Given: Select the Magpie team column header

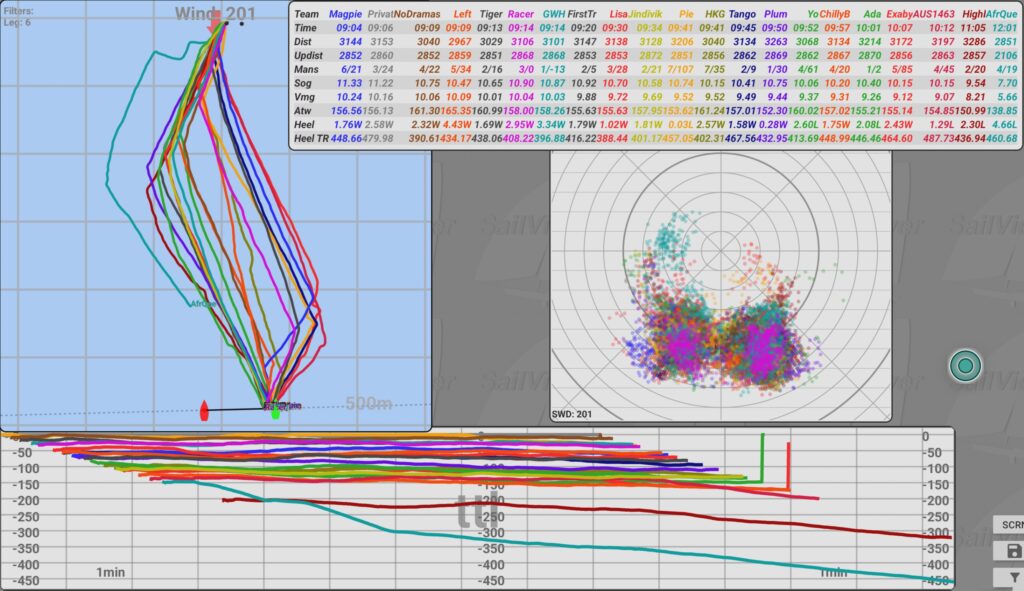Looking at the screenshot, I should pyautogui.click(x=345, y=14).
